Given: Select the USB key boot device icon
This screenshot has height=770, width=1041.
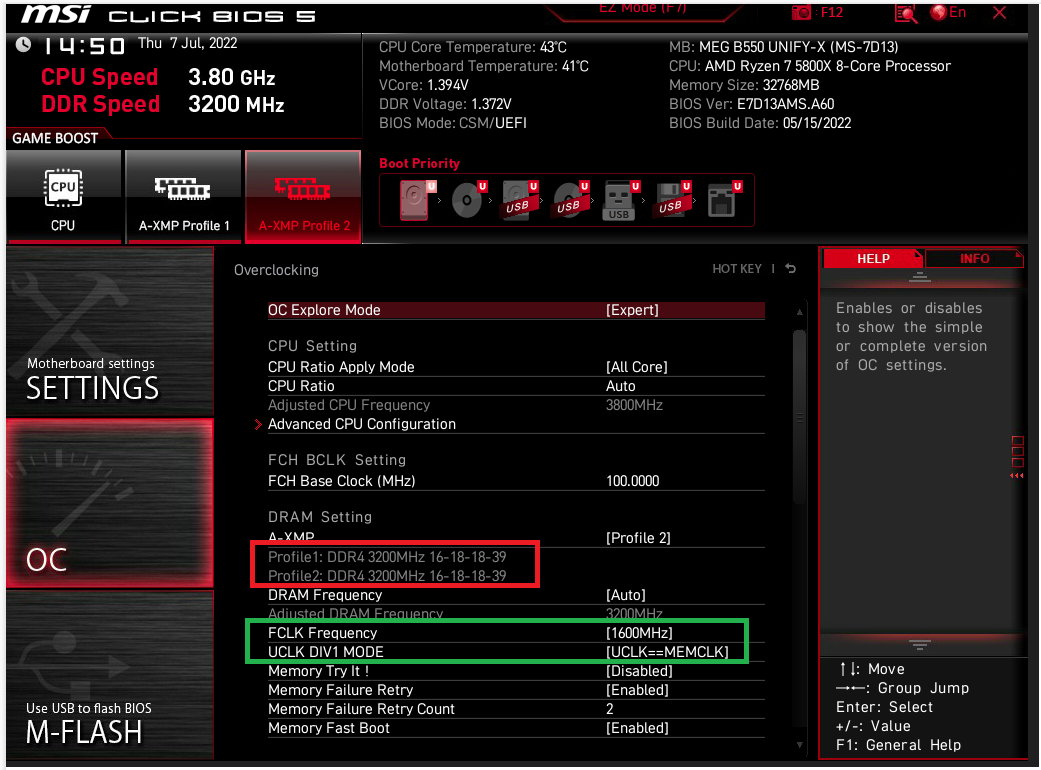Looking at the screenshot, I should pos(620,200).
